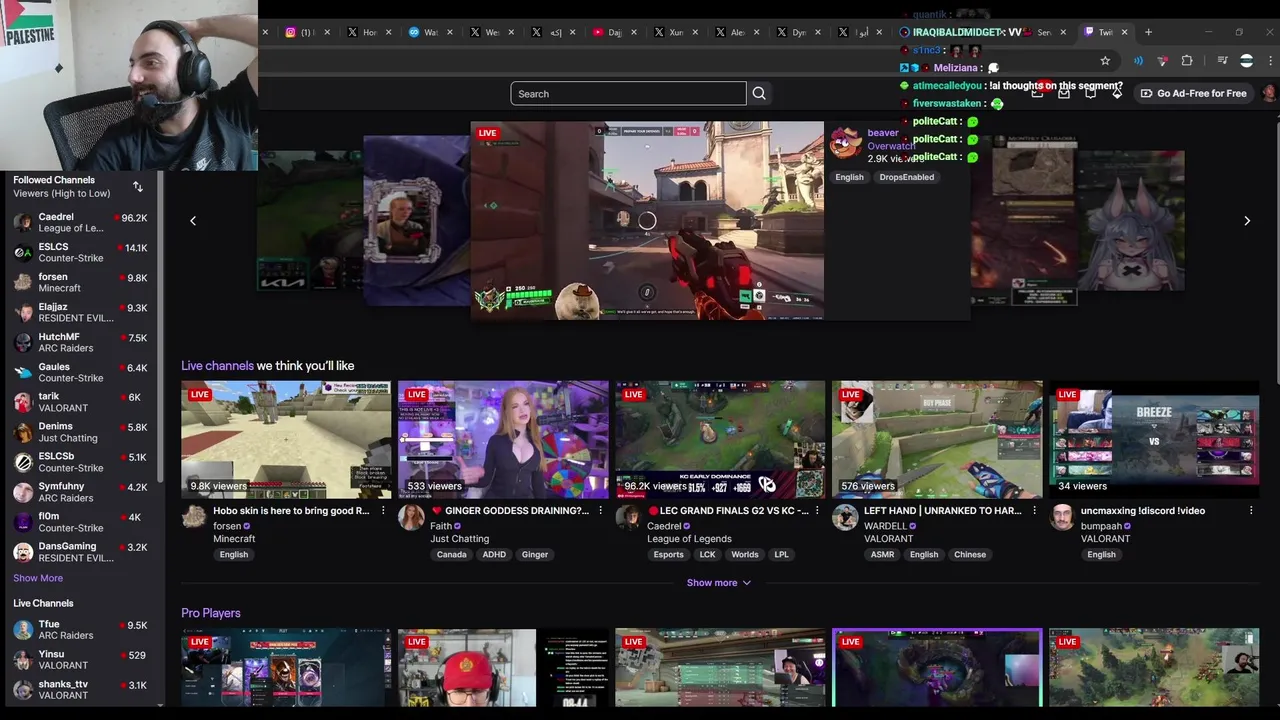Viewport: 1280px width, 720px height.
Task: Open the featured Overwatch stream video
Action: pyautogui.click(x=647, y=220)
